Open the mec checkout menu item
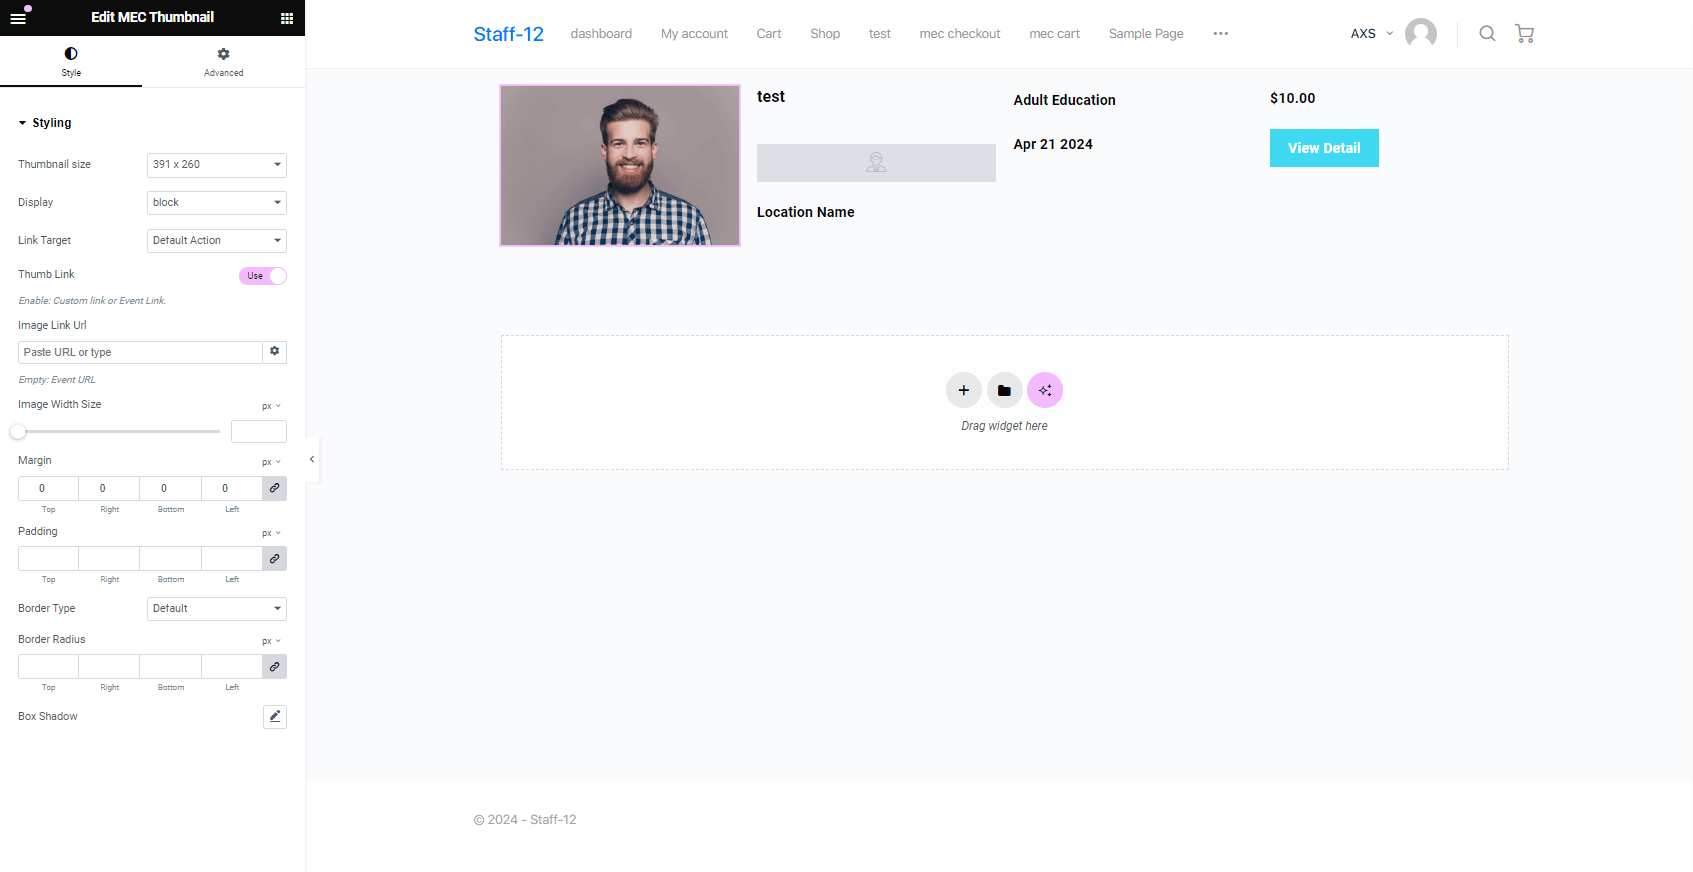The image size is (1693, 872). [960, 34]
